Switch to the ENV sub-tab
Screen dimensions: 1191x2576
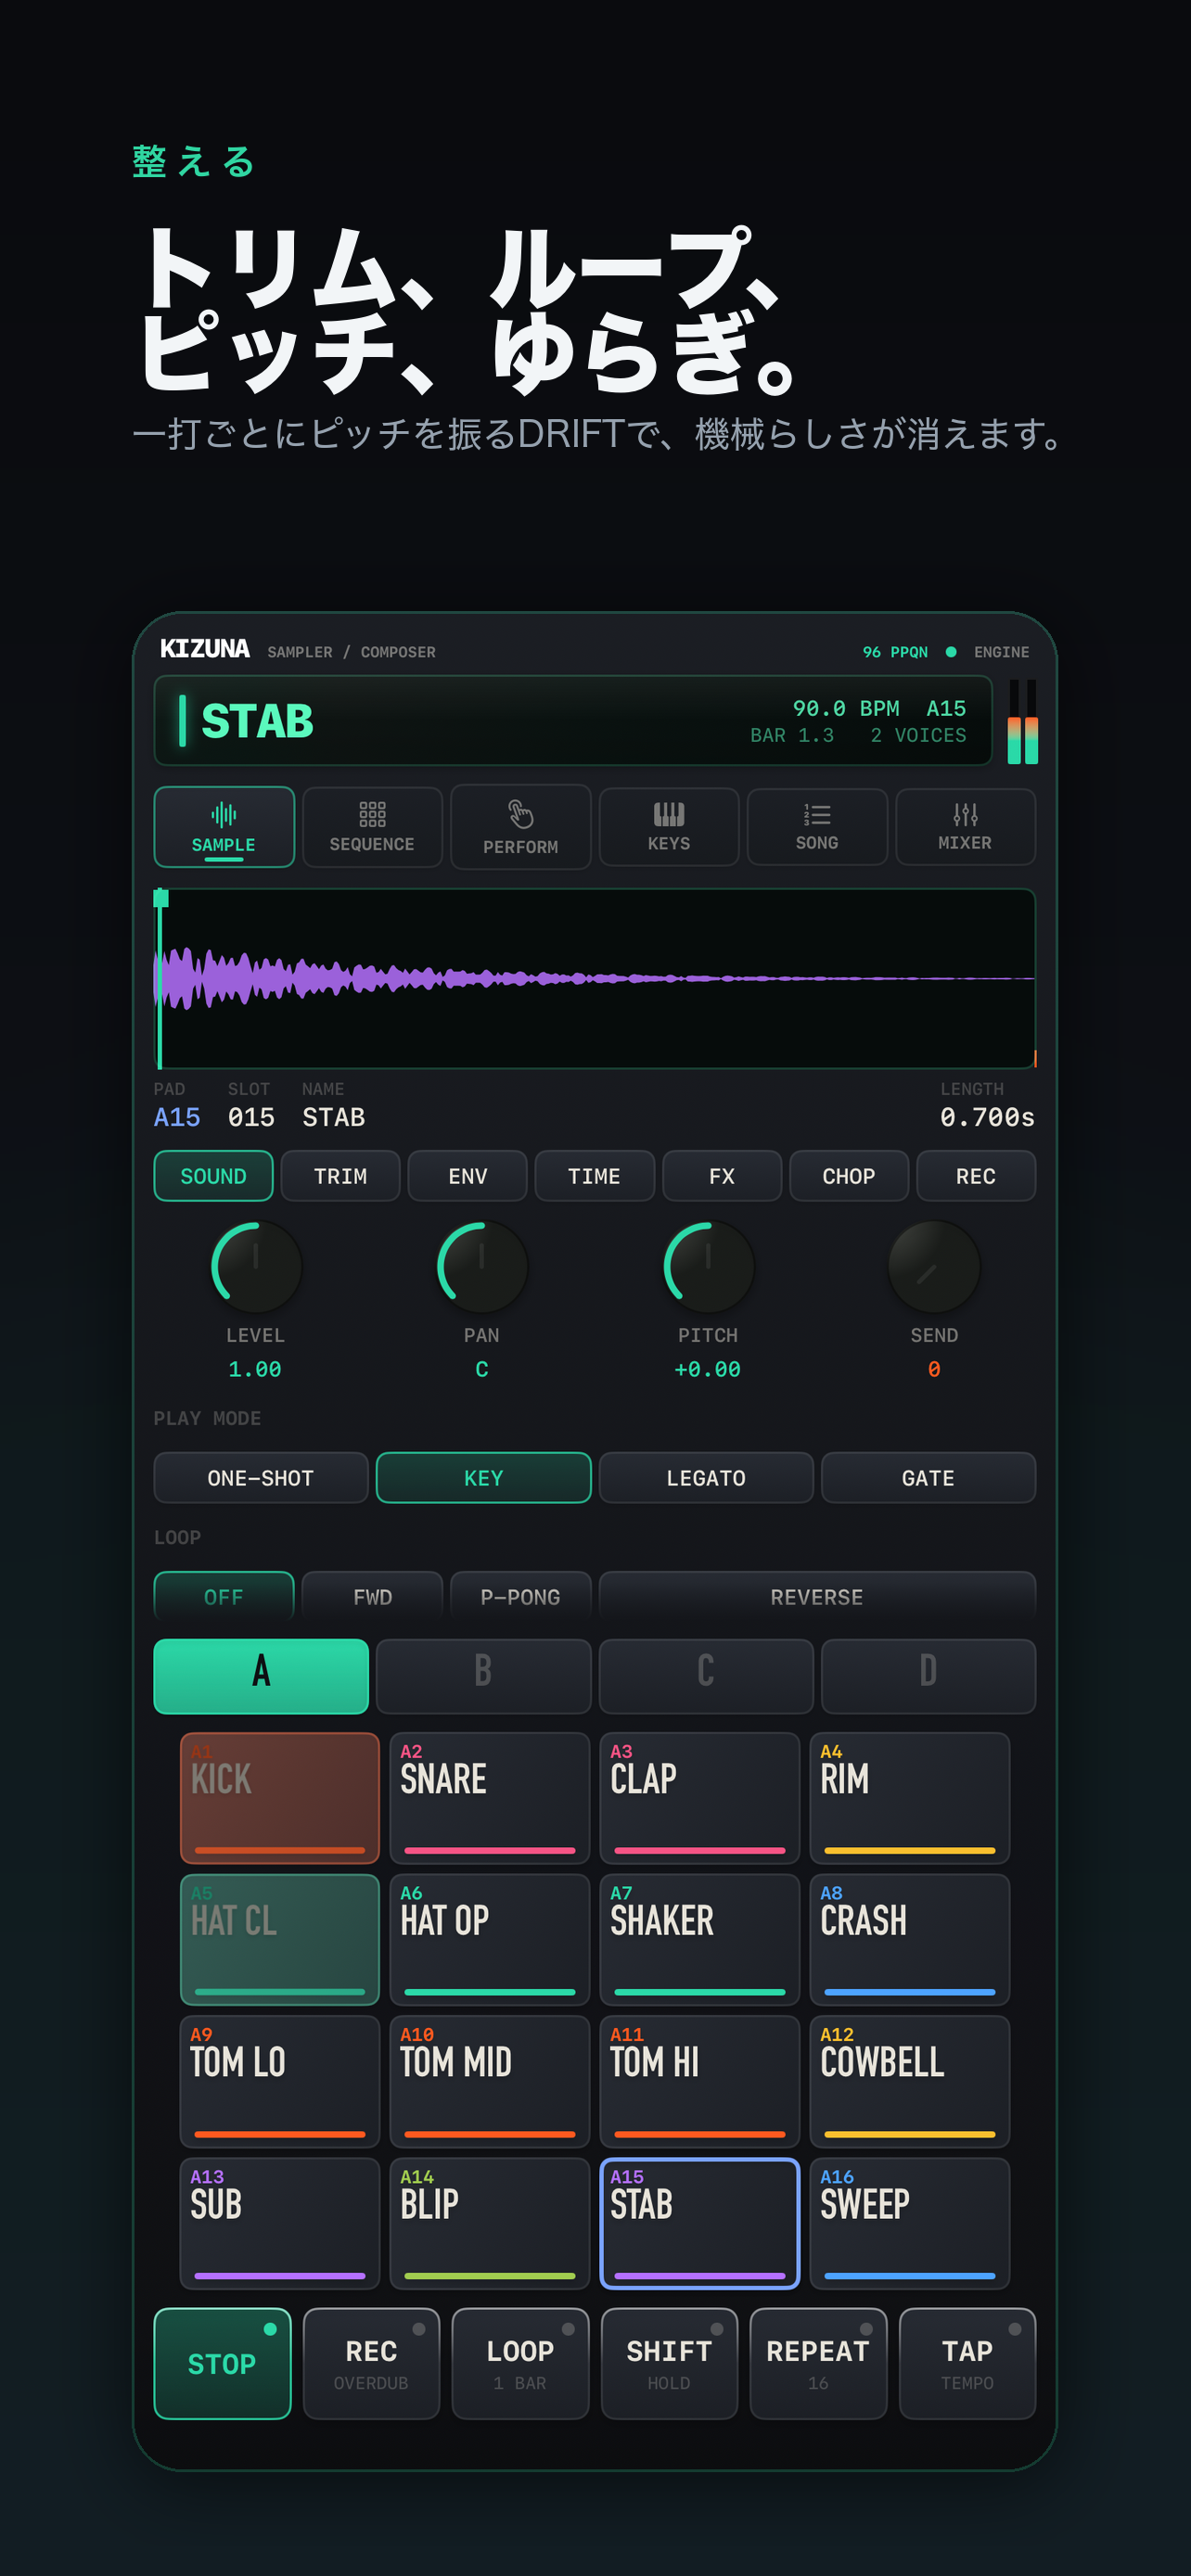[467, 1176]
